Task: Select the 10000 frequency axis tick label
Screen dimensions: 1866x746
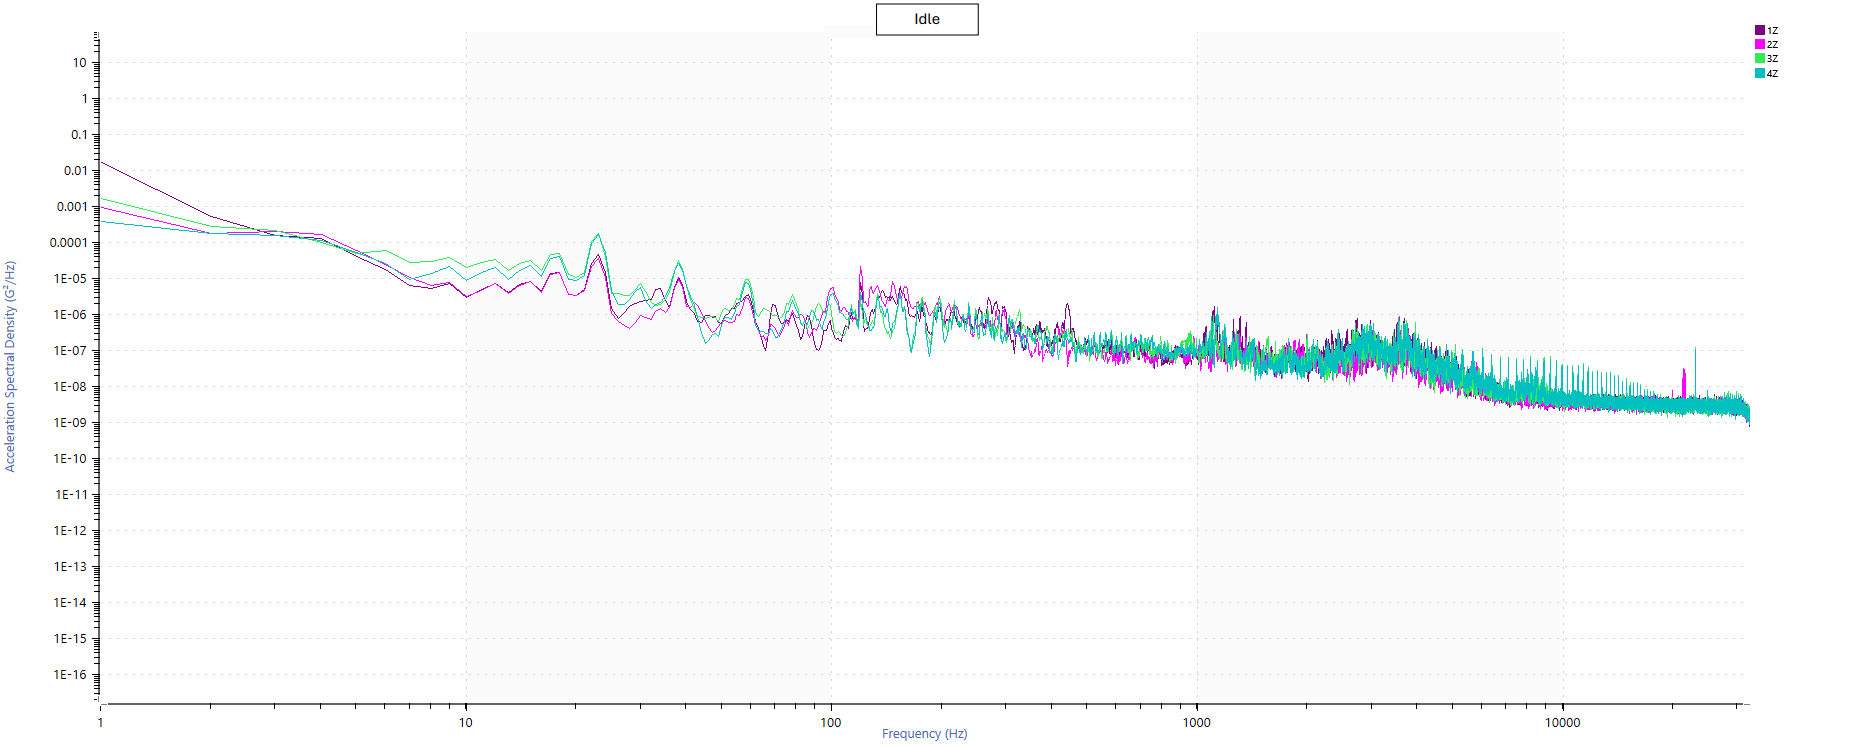Action: (x=1562, y=723)
